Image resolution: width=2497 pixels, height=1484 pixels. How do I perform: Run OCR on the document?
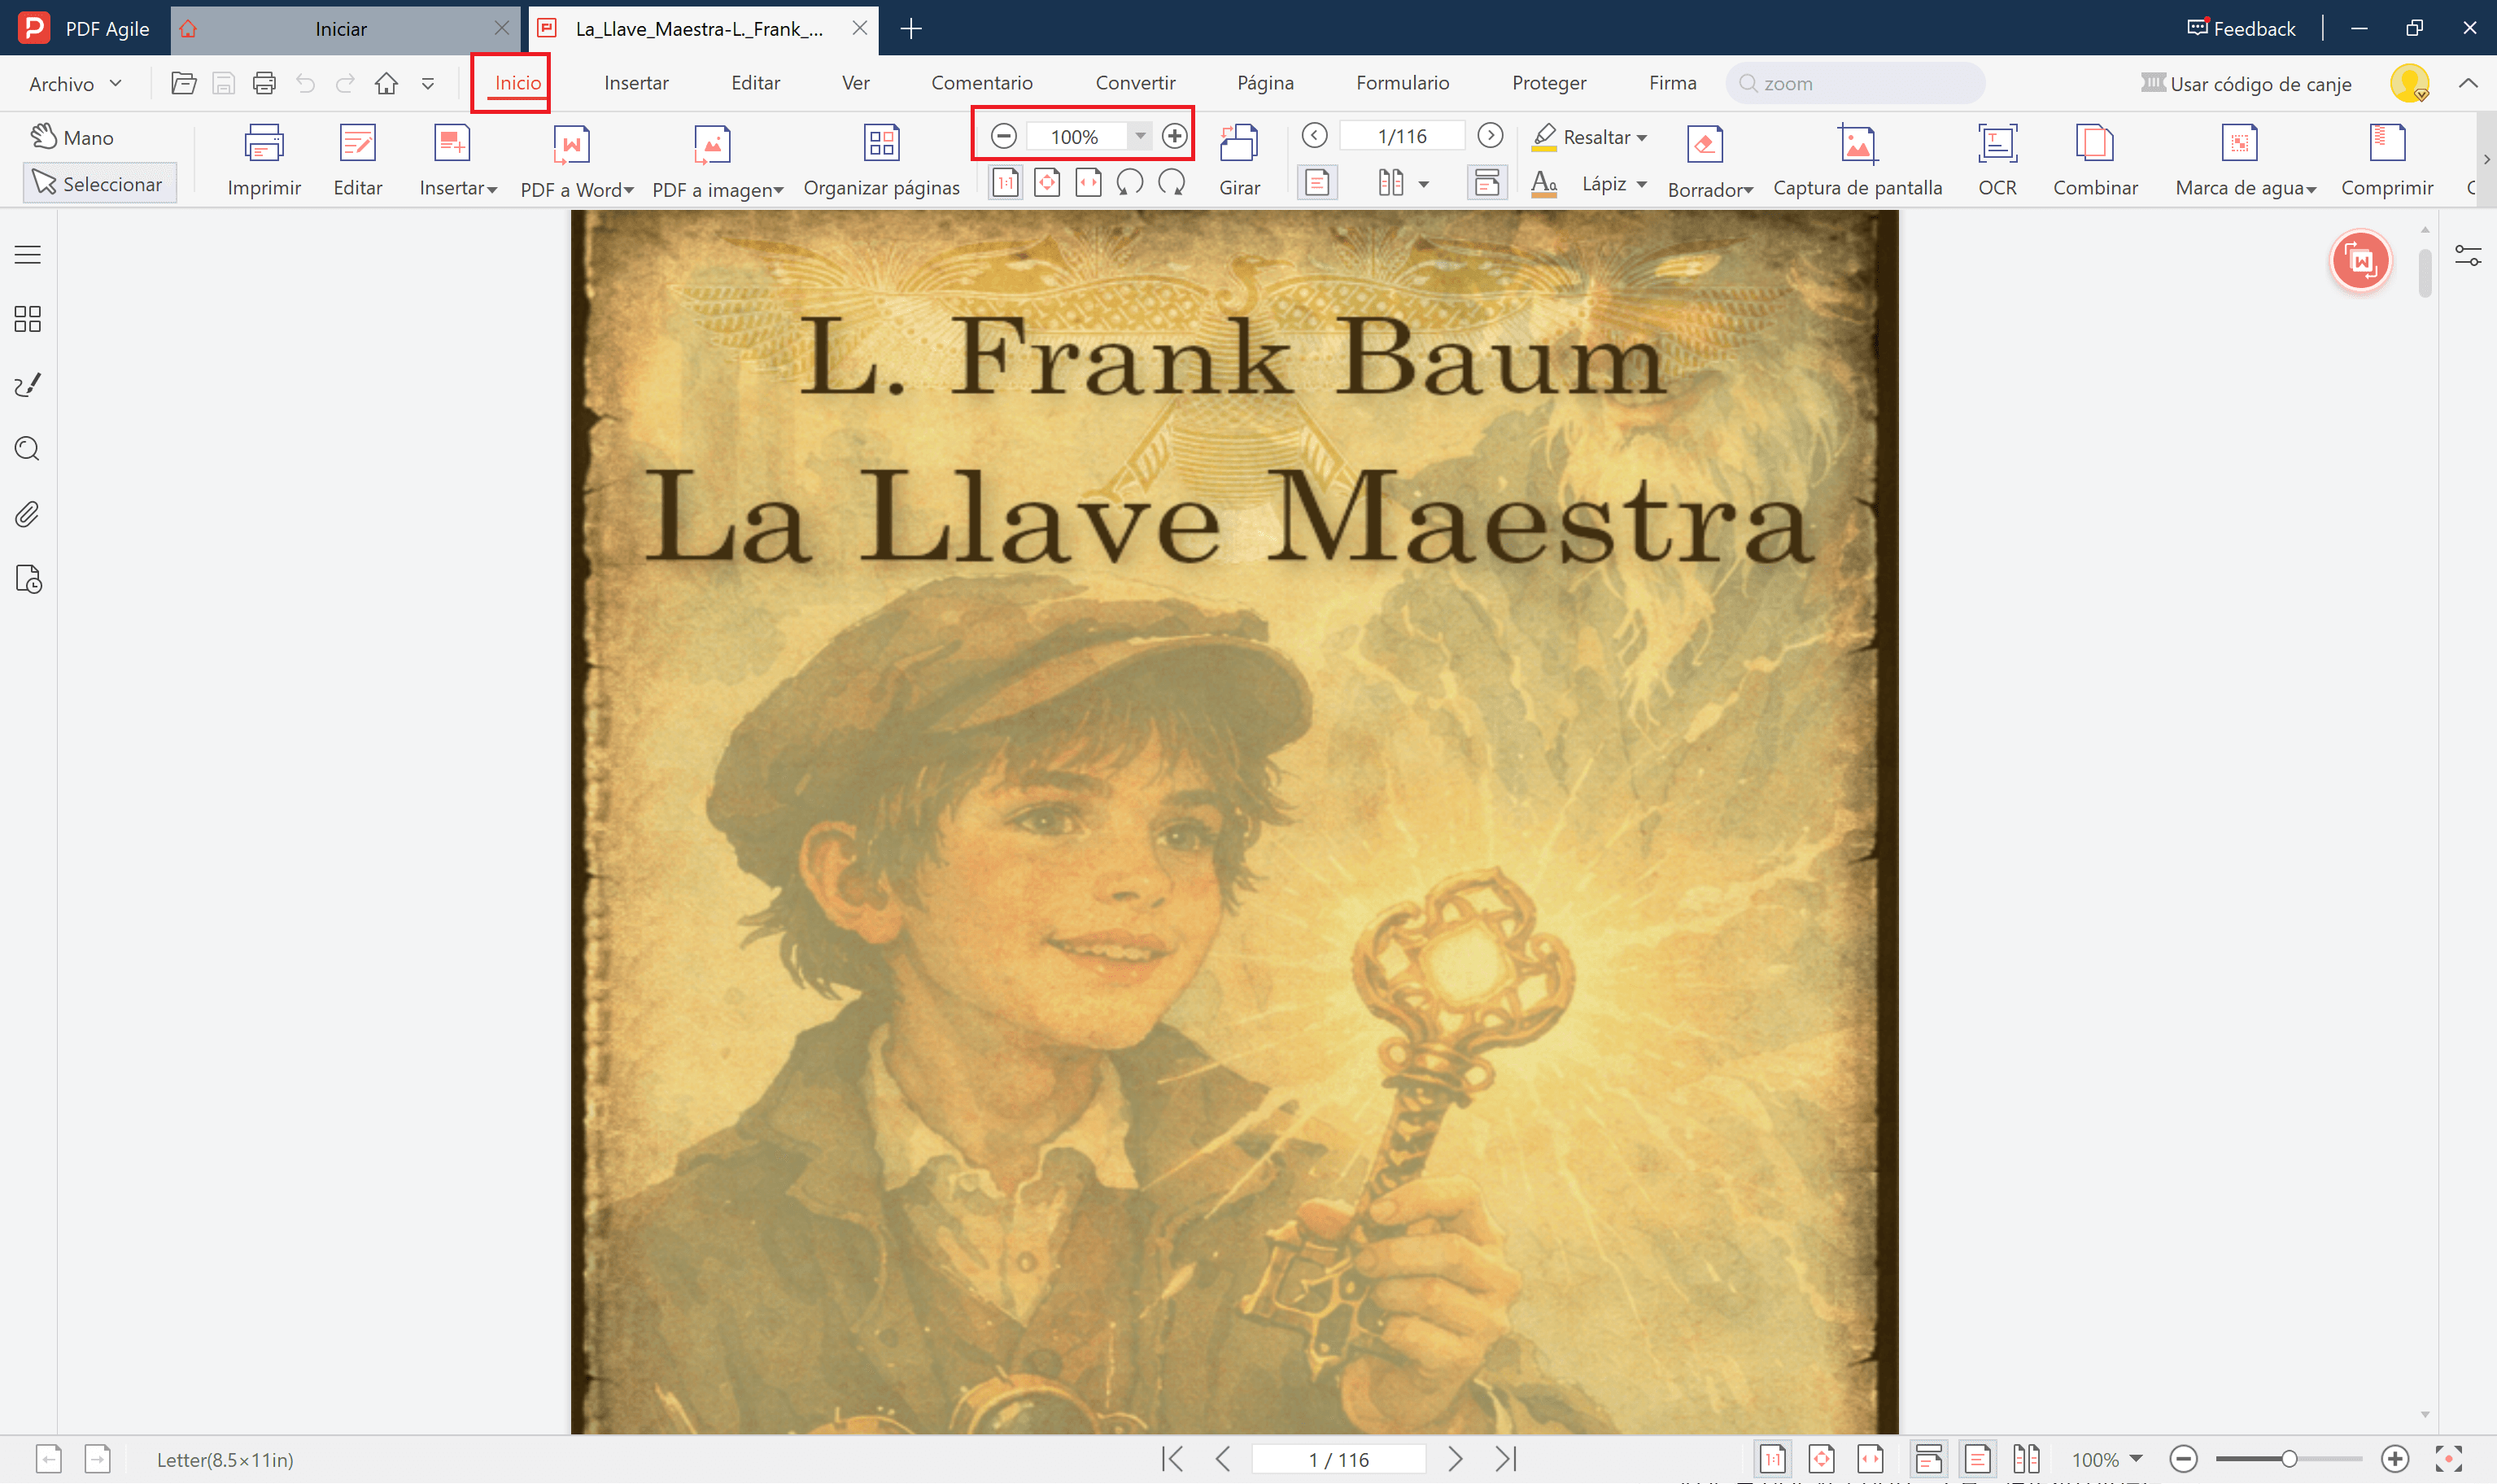(x=1995, y=158)
